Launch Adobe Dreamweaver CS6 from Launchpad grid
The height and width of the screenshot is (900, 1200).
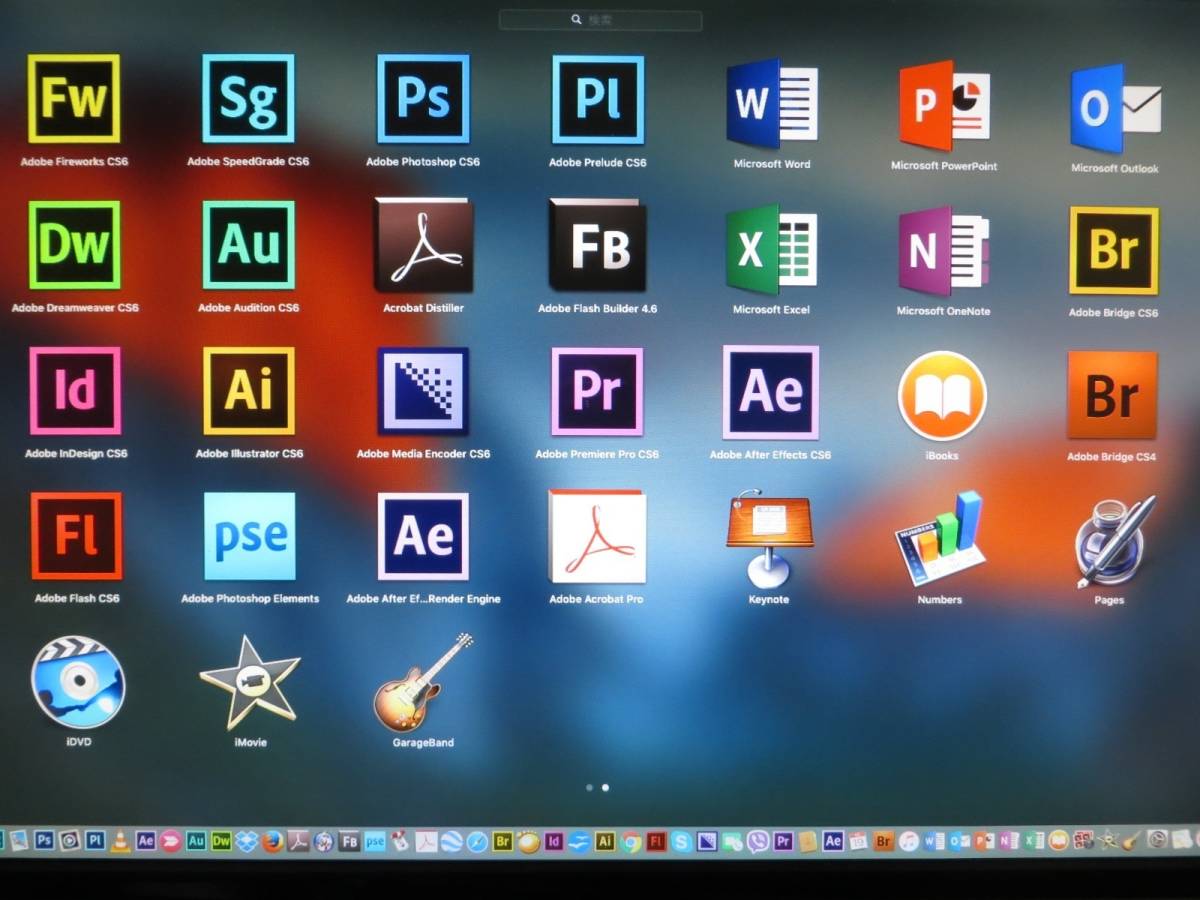[74, 244]
